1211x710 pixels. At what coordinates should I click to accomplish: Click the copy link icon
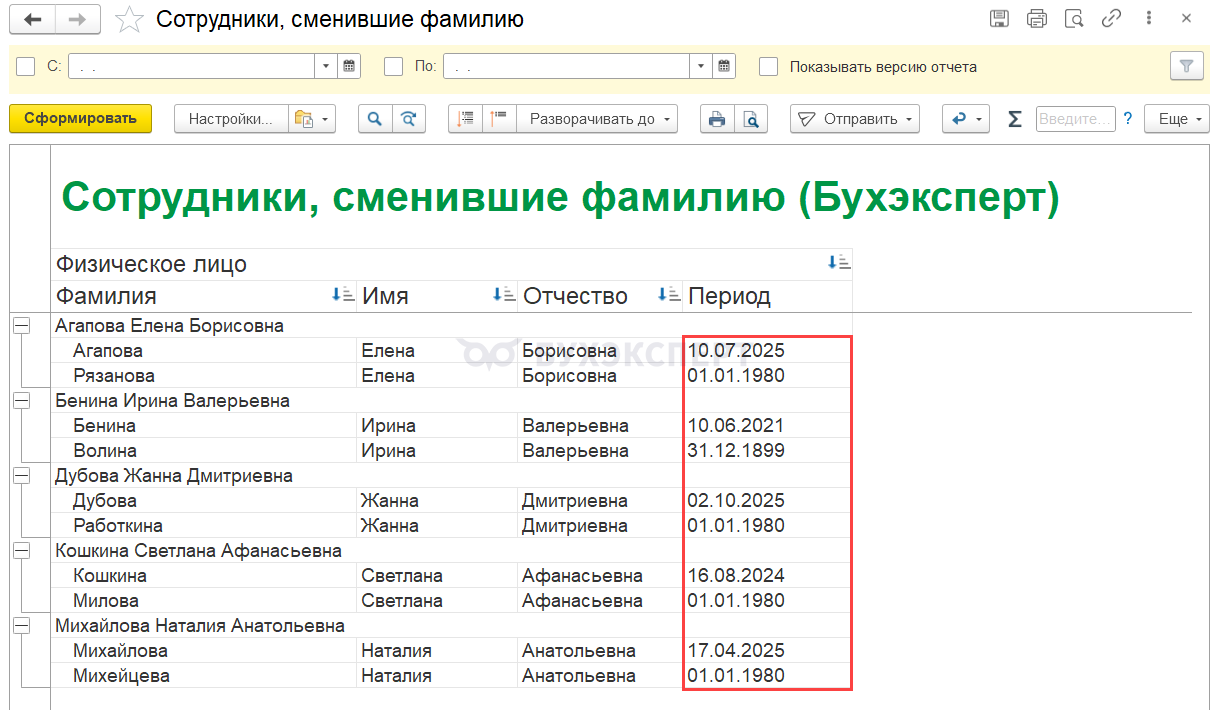pyautogui.click(x=1111, y=19)
